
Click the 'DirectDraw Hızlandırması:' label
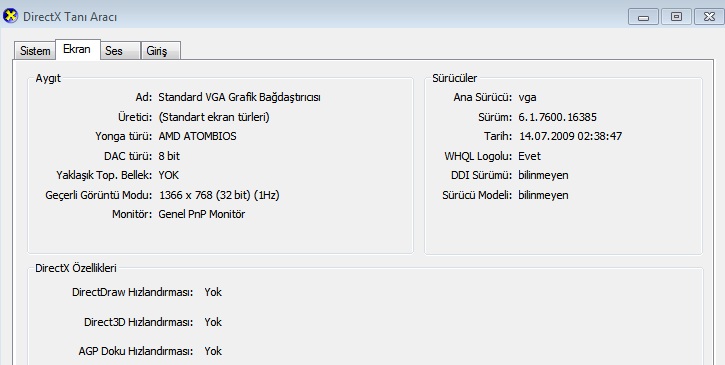133,292
